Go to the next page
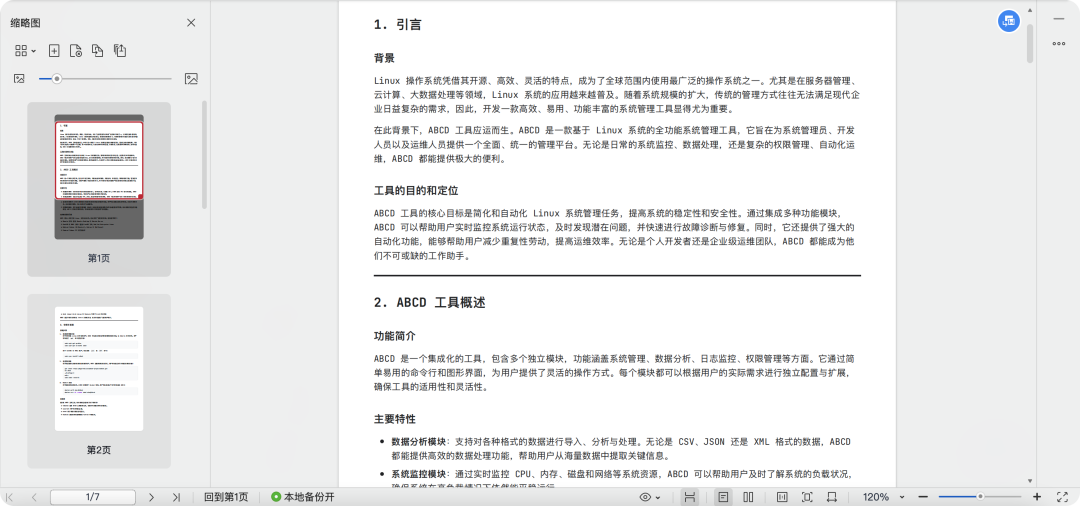1080x506 pixels. pos(152,497)
